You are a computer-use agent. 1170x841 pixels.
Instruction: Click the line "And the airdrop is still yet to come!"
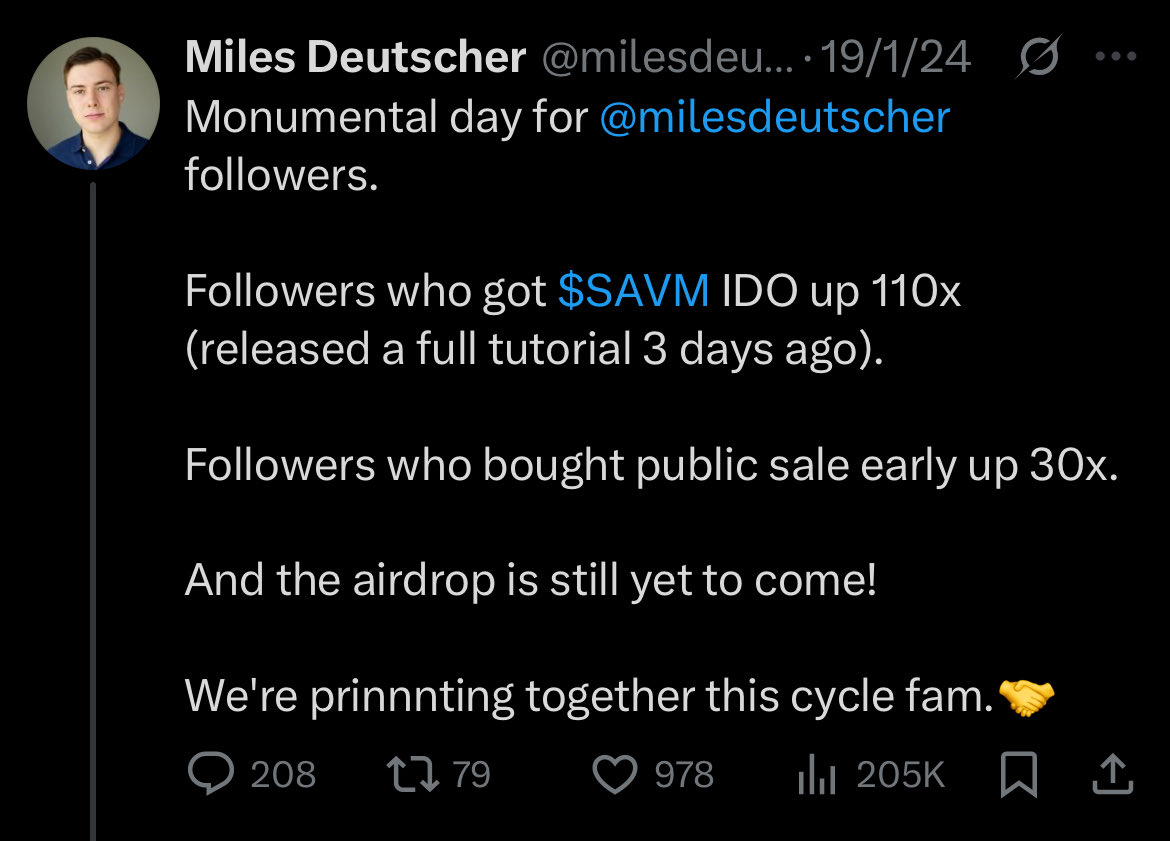click(530, 581)
